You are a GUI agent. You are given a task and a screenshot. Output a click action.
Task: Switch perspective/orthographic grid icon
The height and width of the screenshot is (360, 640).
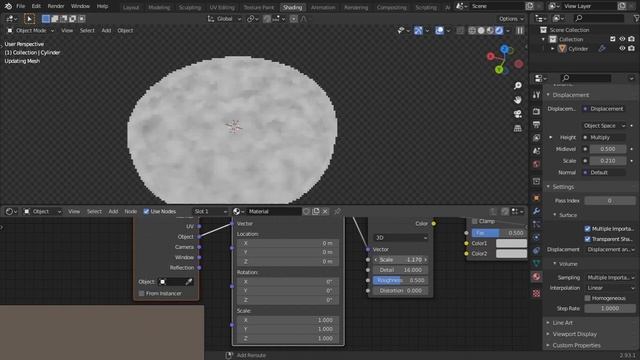[x=518, y=128]
